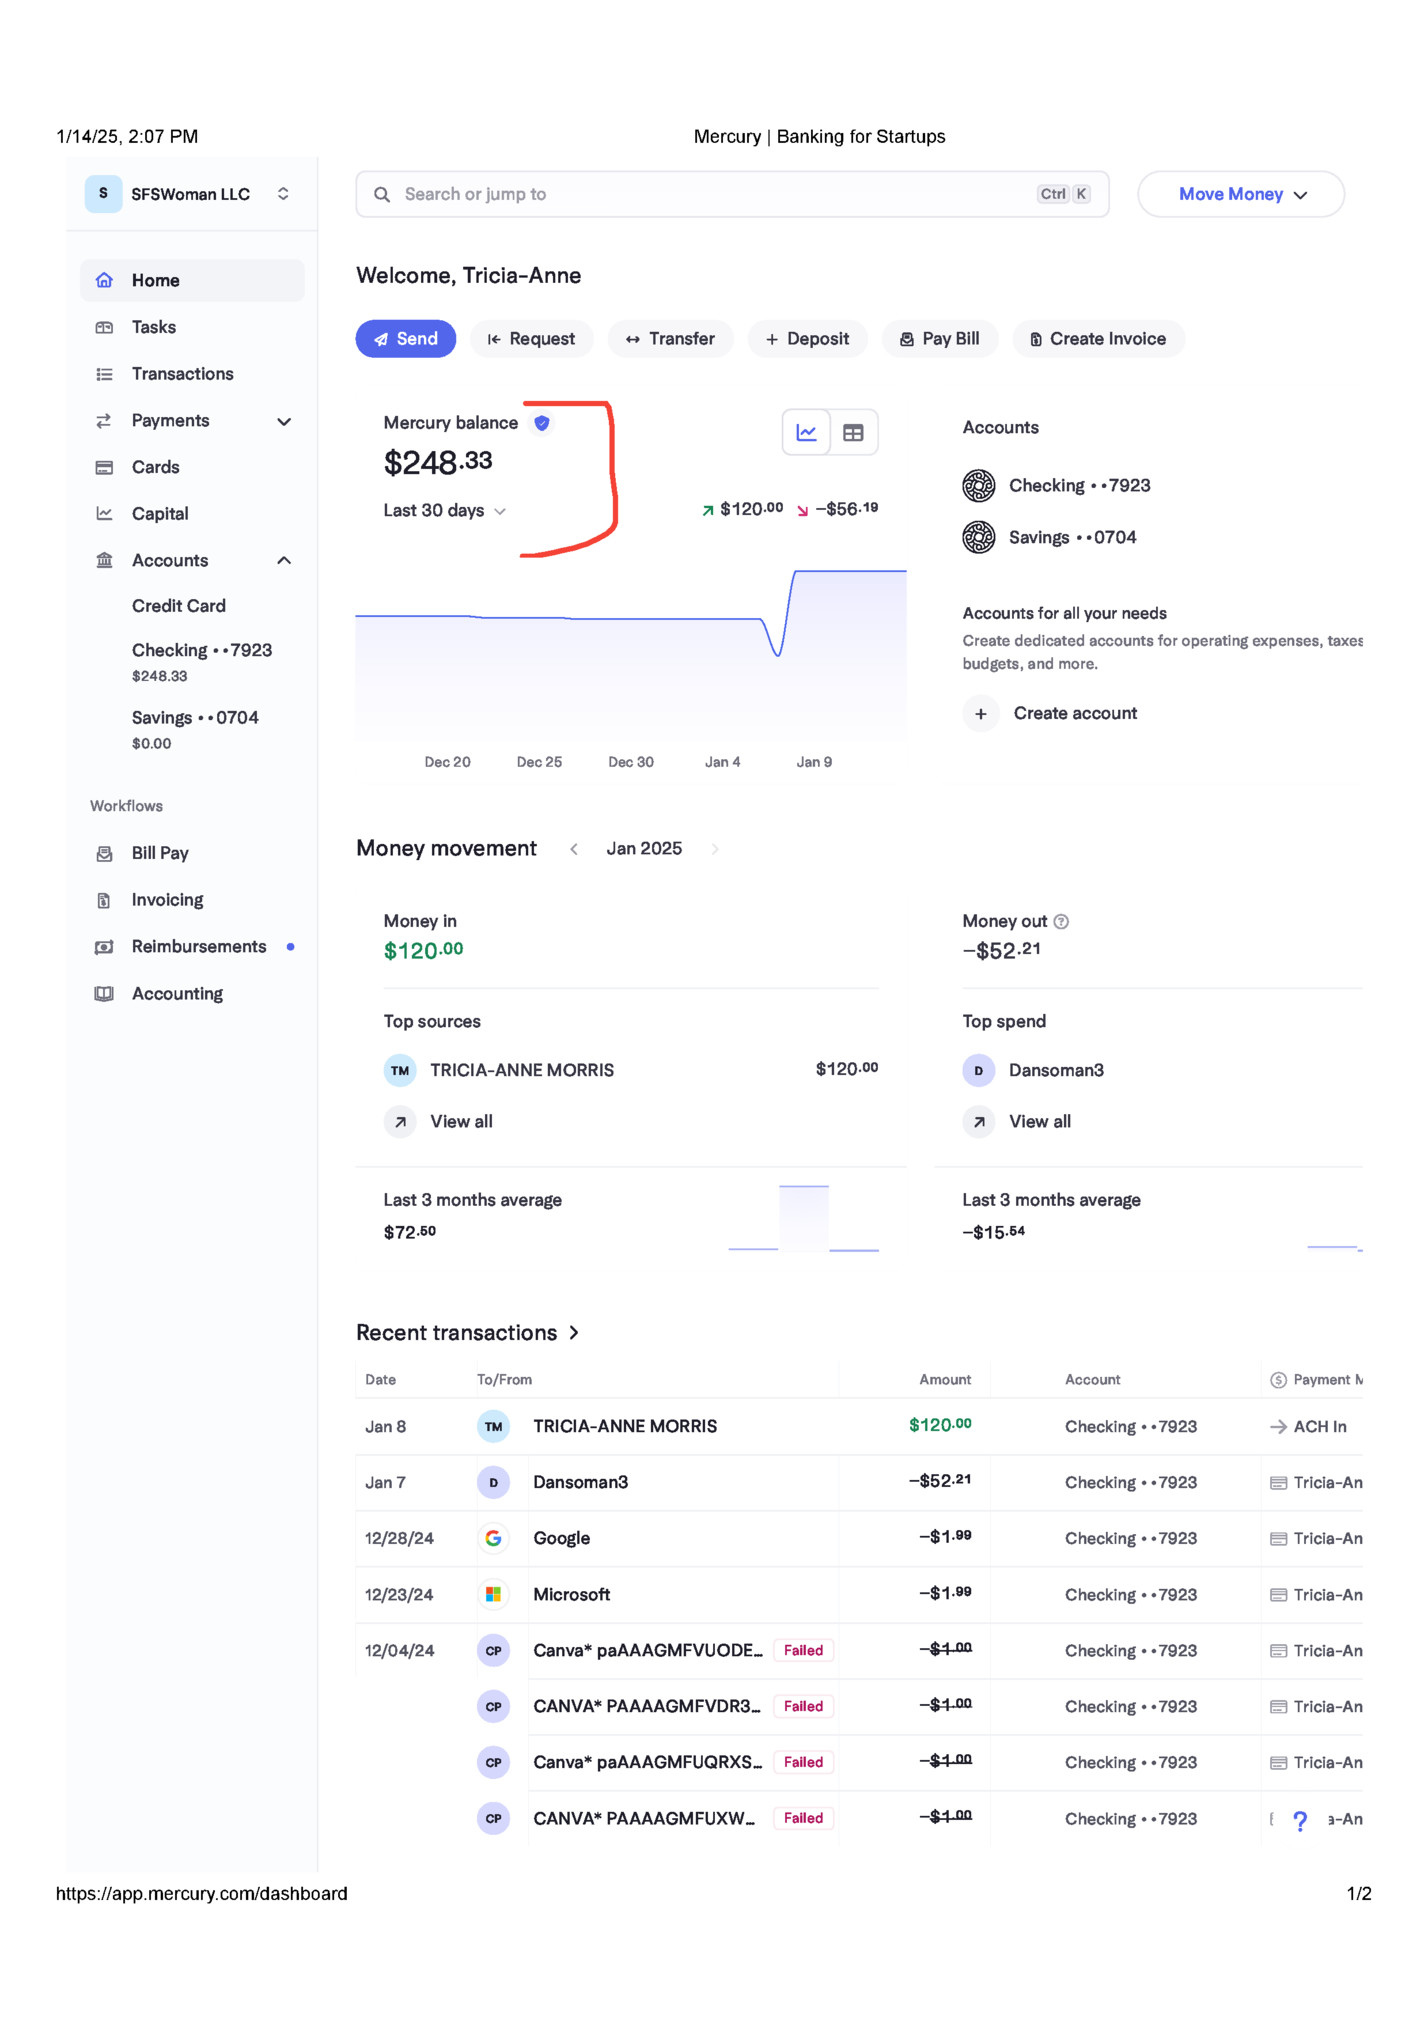The width and height of the screenshot is (1428, 2028).
Task: Click the help icon next to Money out
Action: click(1062, 921)
